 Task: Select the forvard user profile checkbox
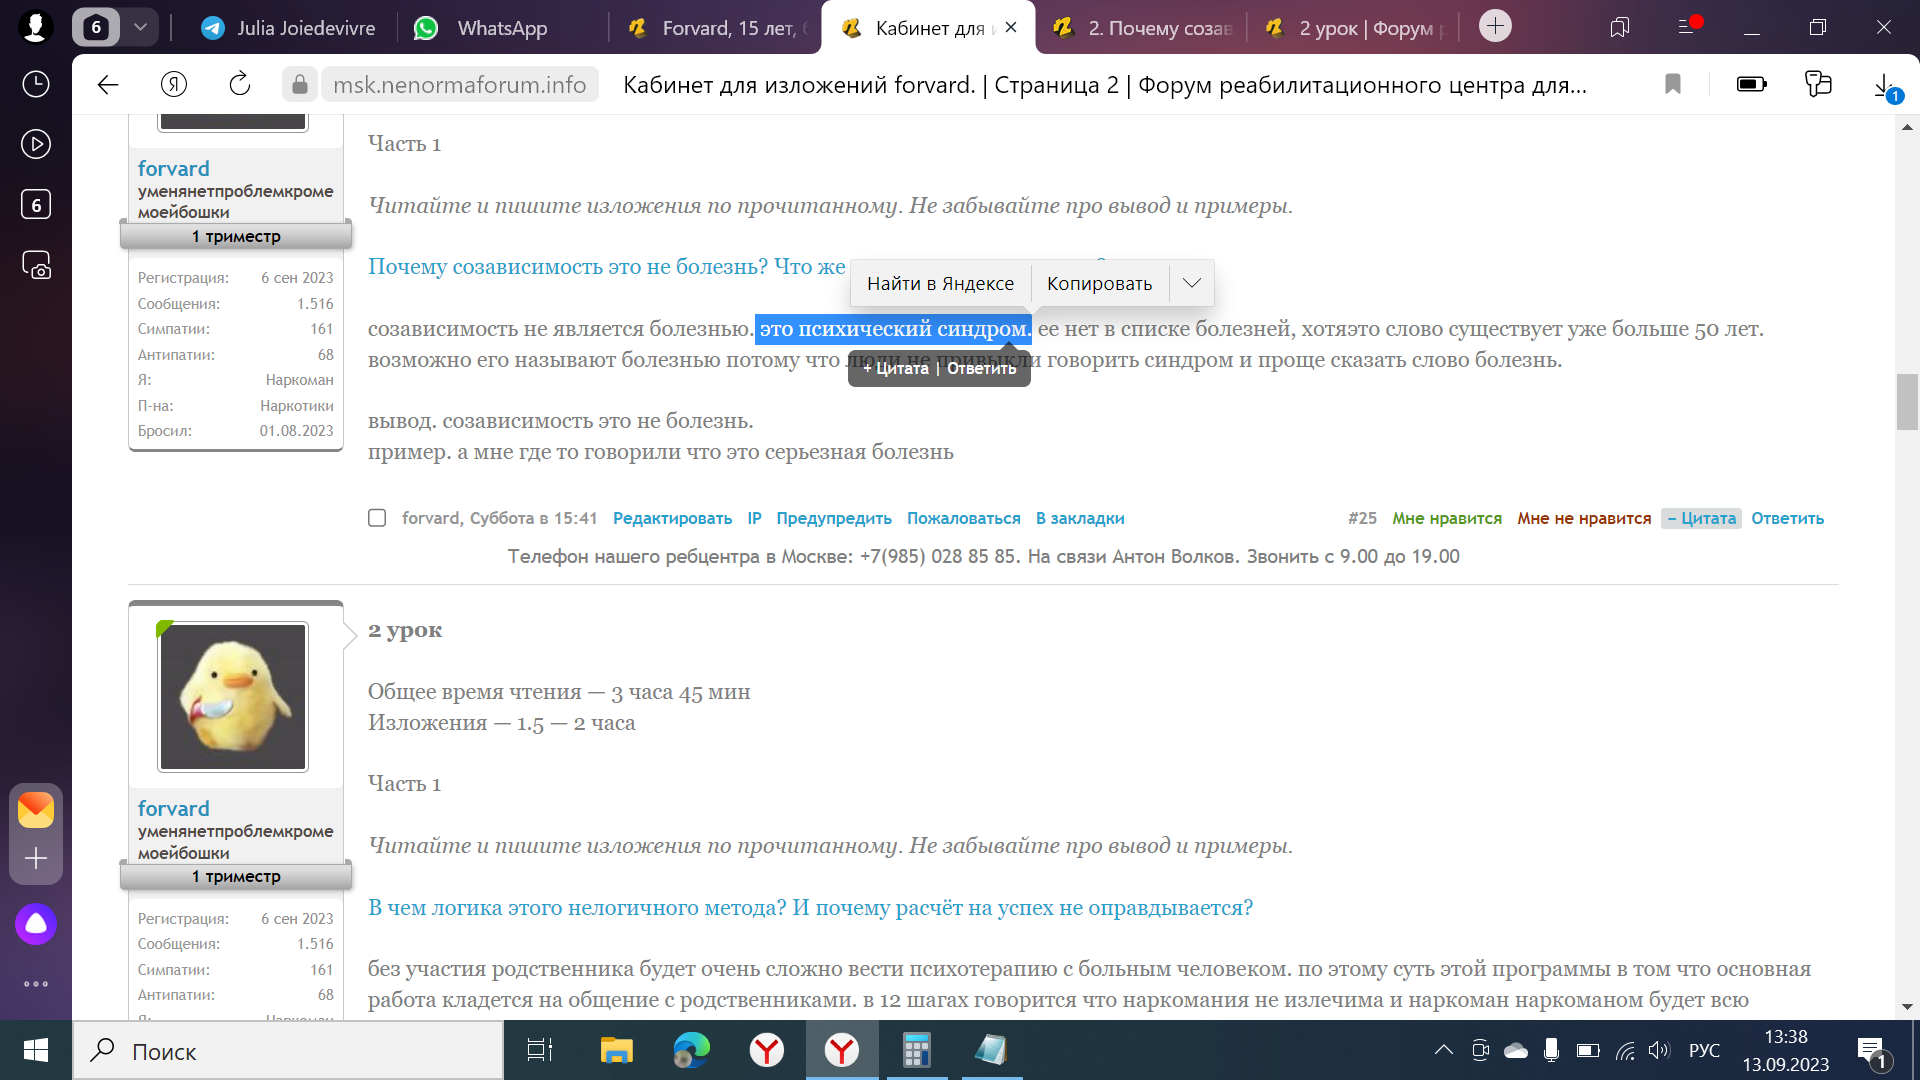(378, 517)
